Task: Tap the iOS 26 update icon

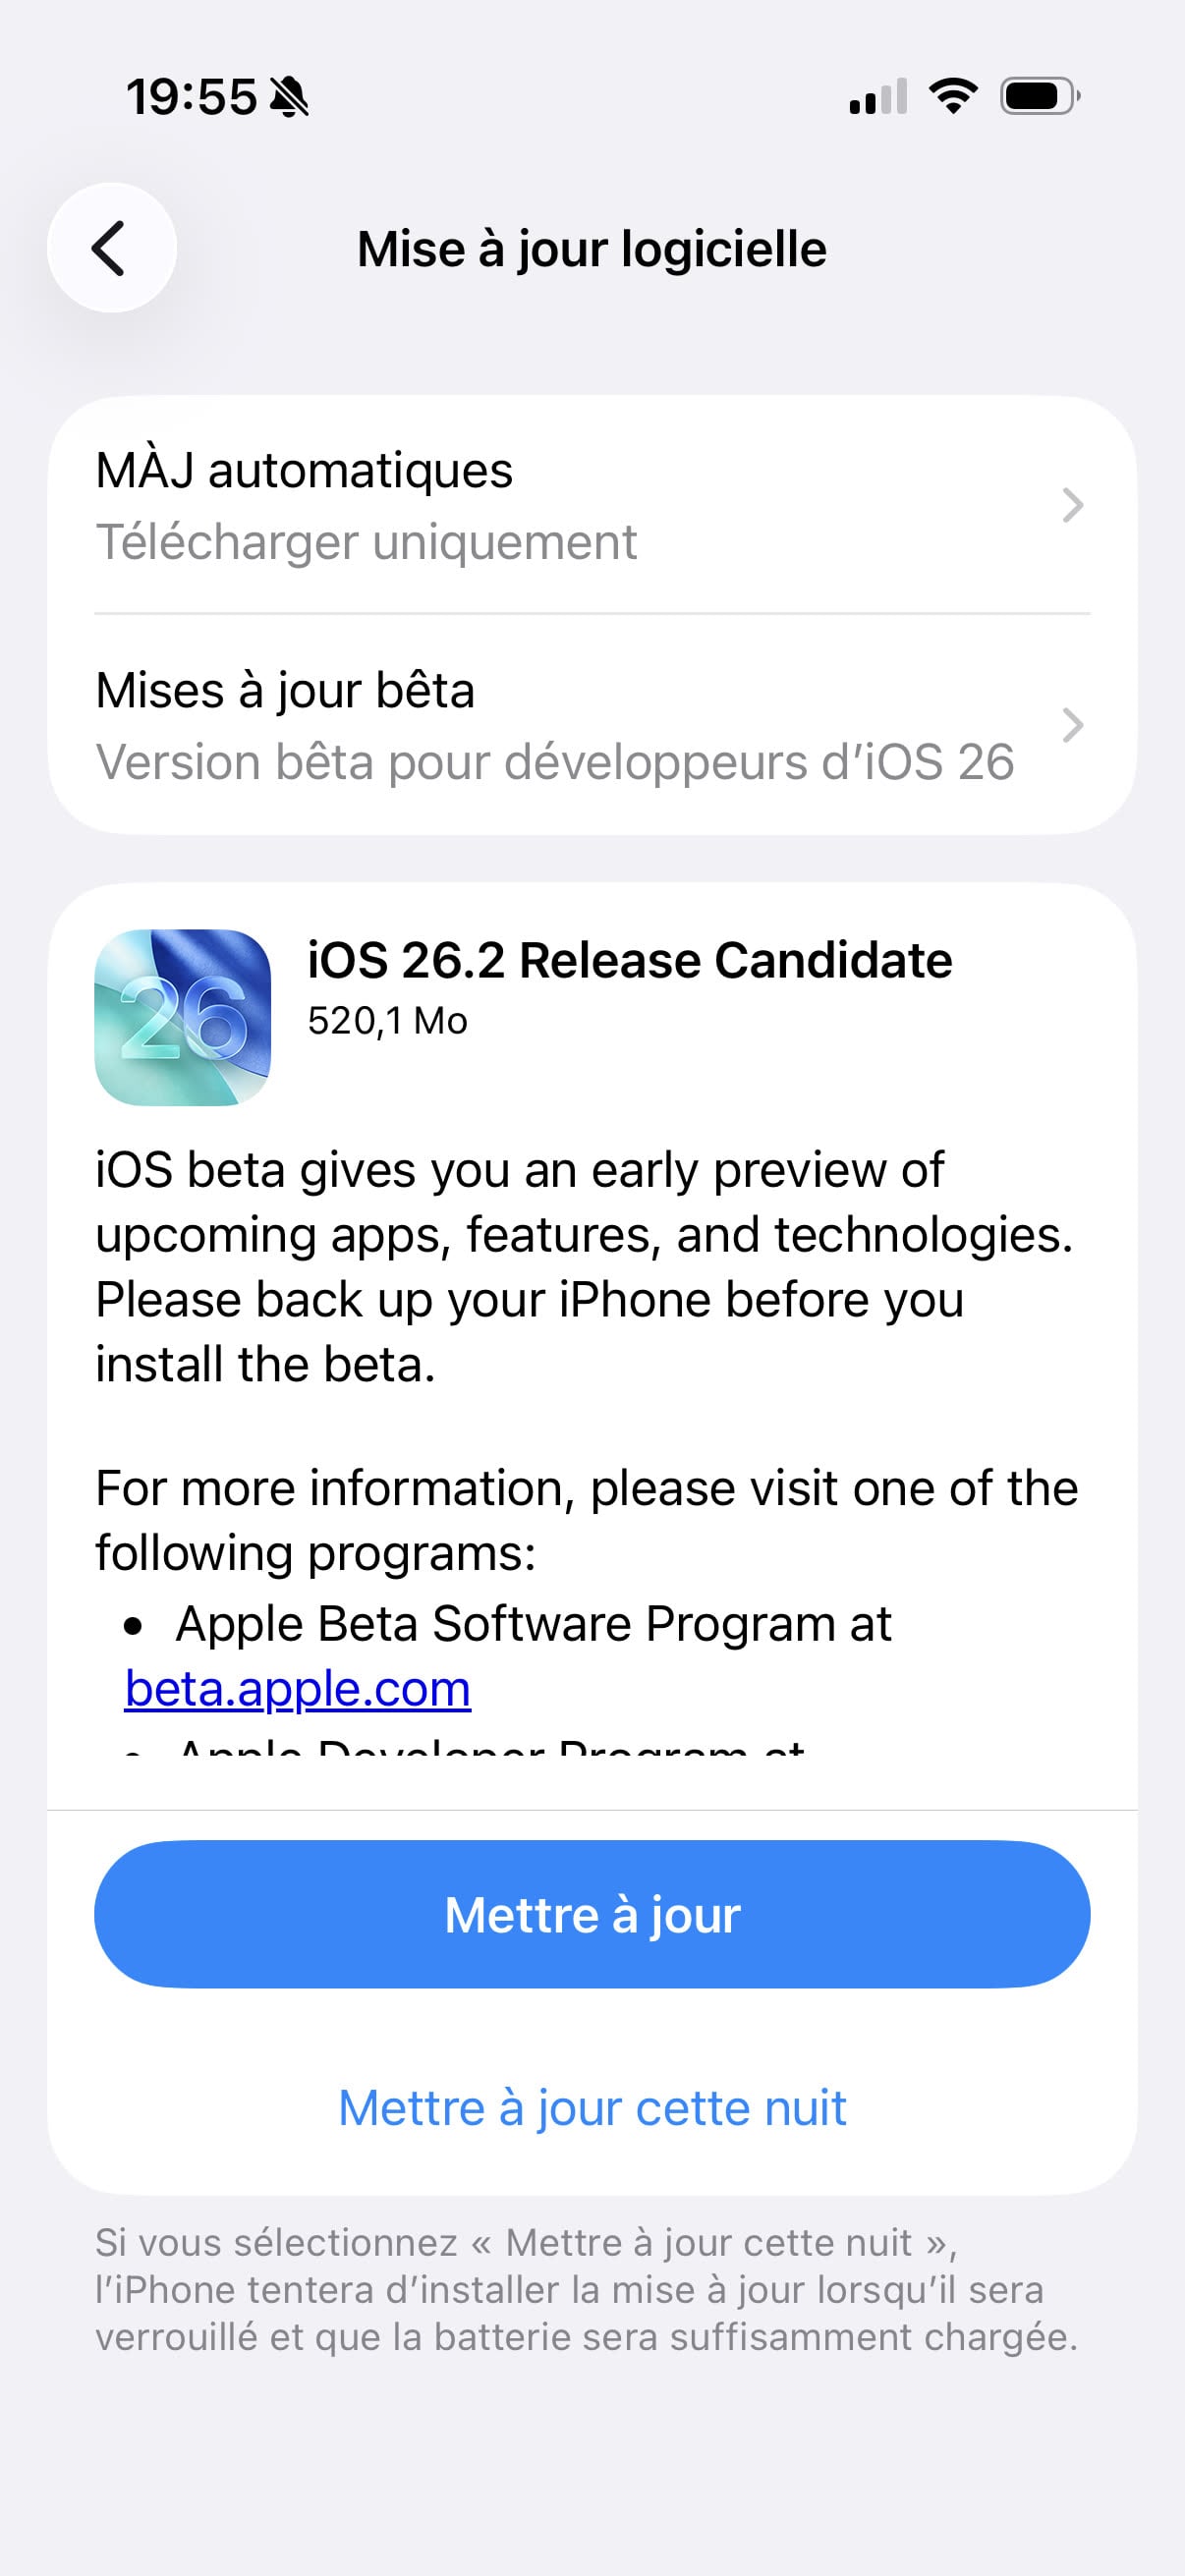Action: (x=183, y=1017)
